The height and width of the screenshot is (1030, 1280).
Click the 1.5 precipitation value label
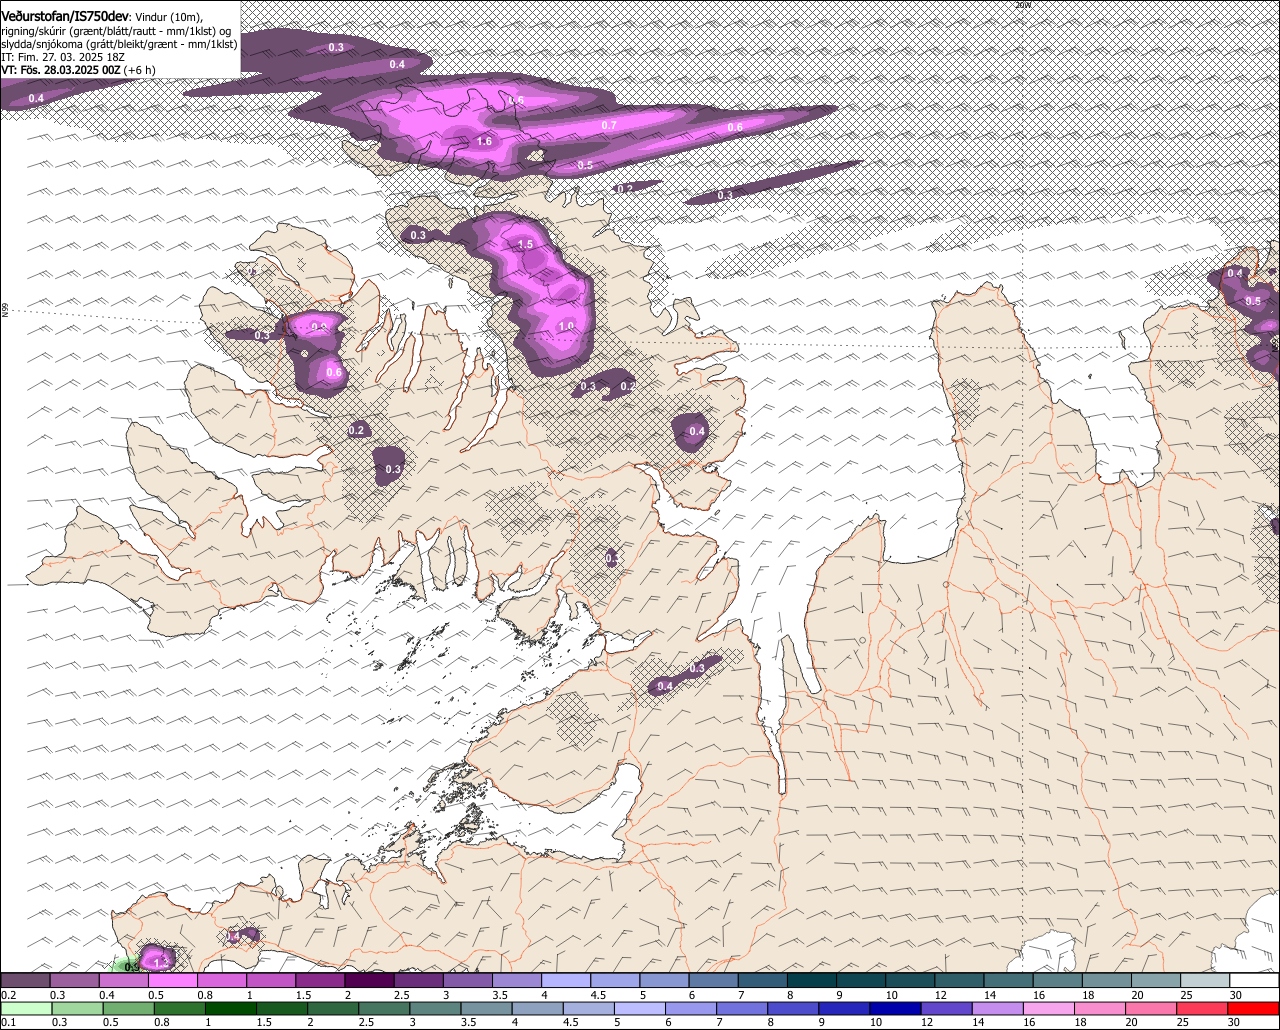click(x=526, y=244)
